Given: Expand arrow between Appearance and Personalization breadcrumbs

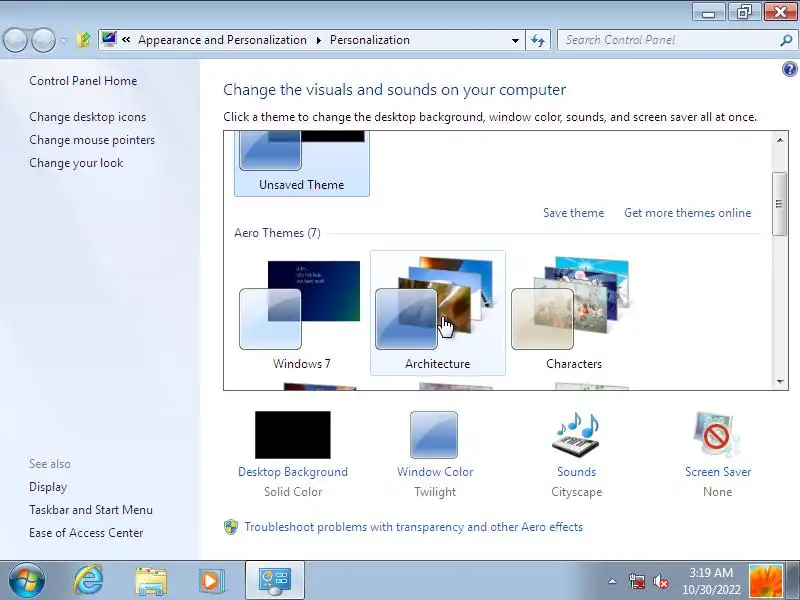Looking at the screenshot, I should [x=319, y=40].
